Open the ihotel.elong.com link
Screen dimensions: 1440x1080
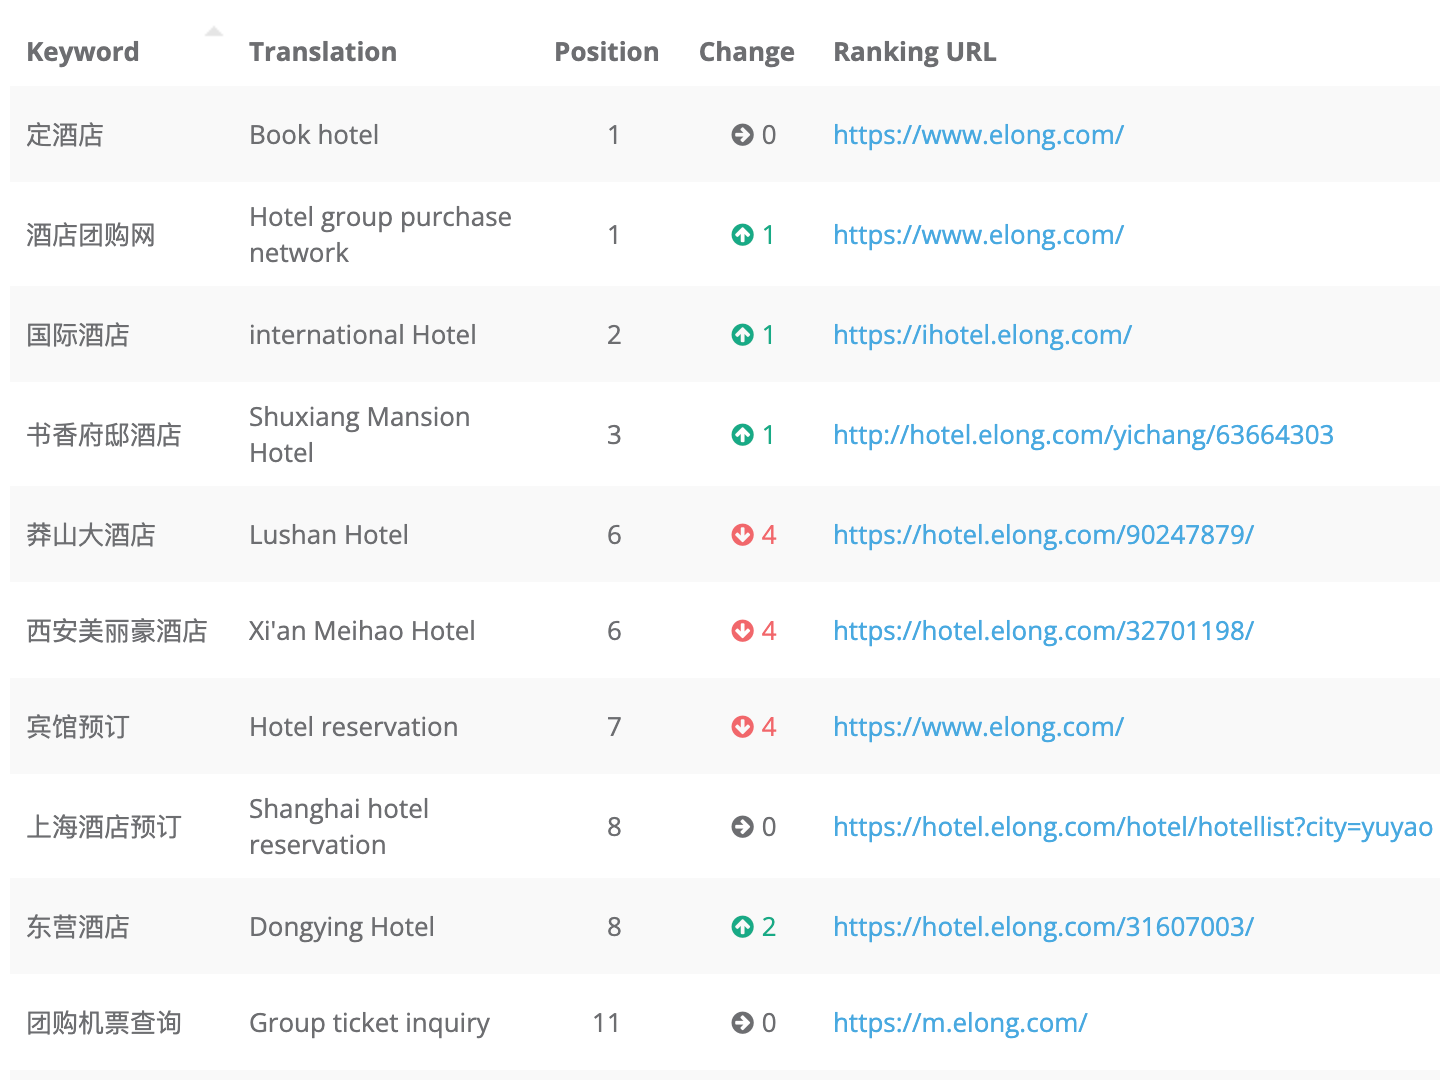coord(982,335)
